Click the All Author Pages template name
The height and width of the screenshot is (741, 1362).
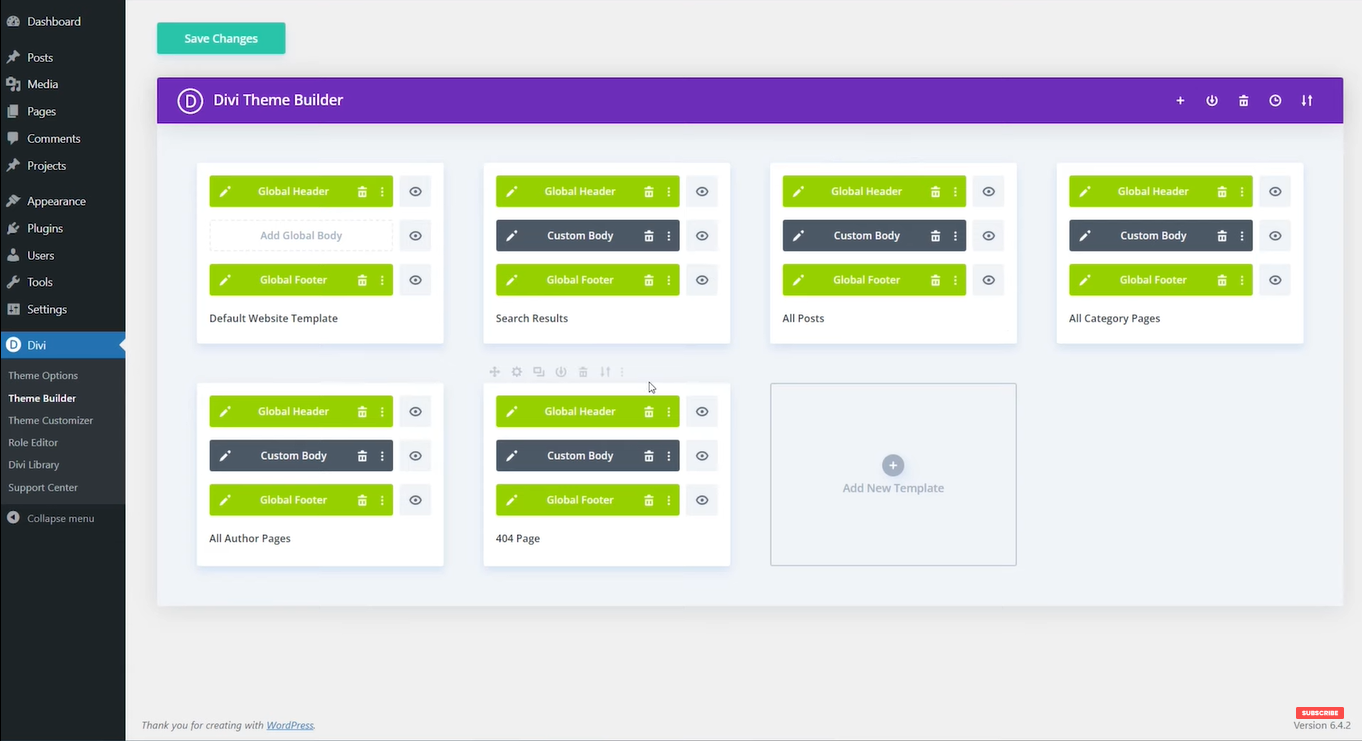250,539
